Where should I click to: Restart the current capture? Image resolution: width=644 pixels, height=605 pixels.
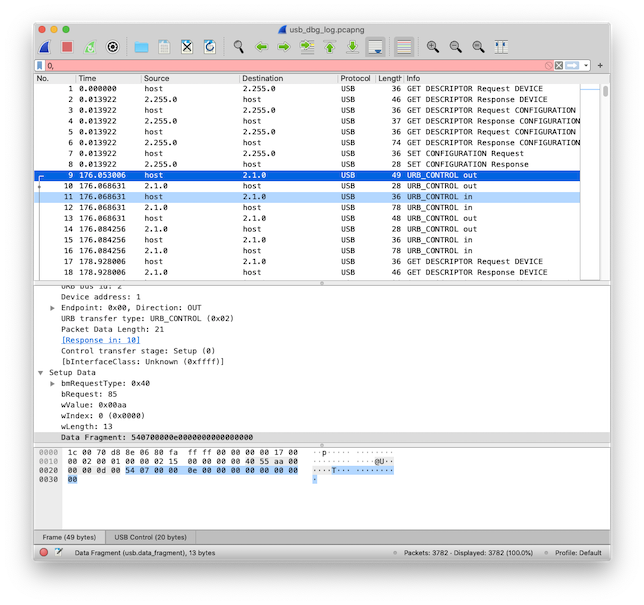point(90,47)
